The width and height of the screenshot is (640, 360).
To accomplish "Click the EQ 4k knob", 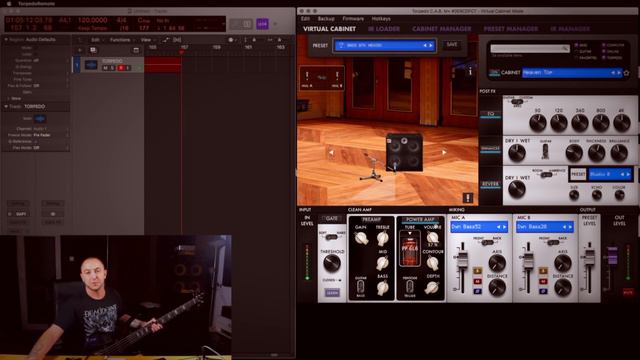I will click(x=622, y=123).
